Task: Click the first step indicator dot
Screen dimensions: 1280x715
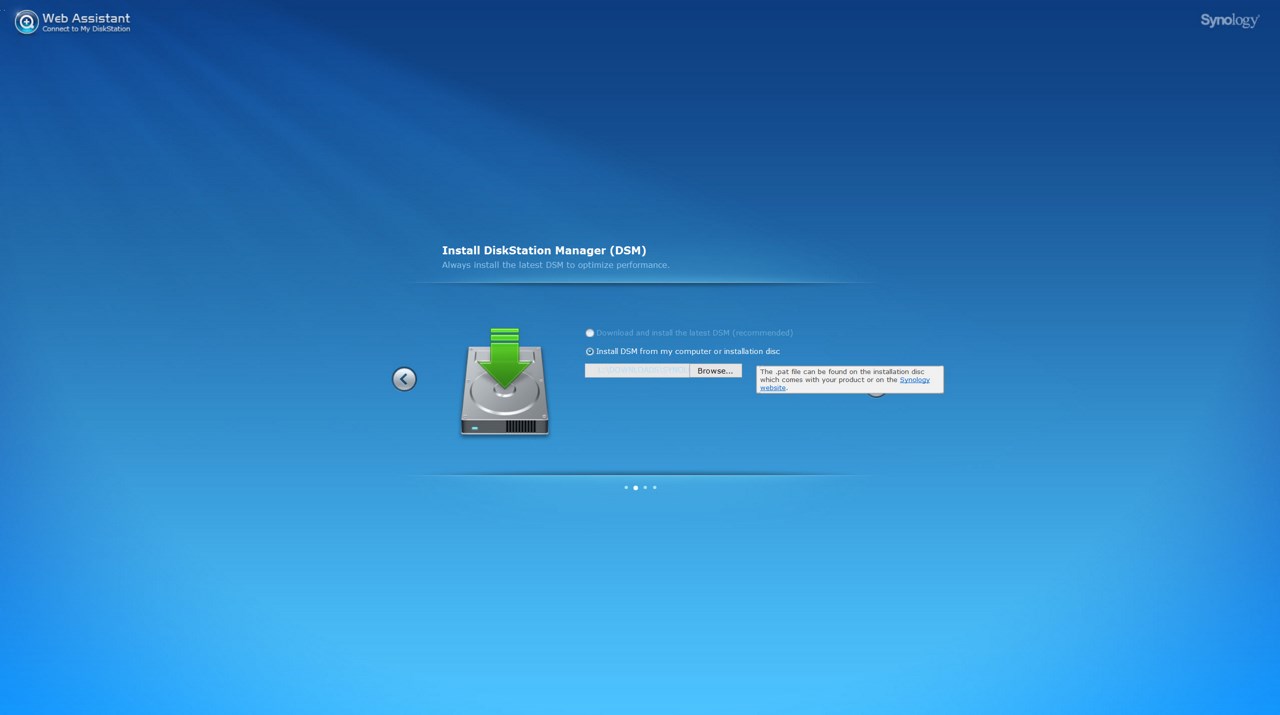Action: click(x=626, y=488)
